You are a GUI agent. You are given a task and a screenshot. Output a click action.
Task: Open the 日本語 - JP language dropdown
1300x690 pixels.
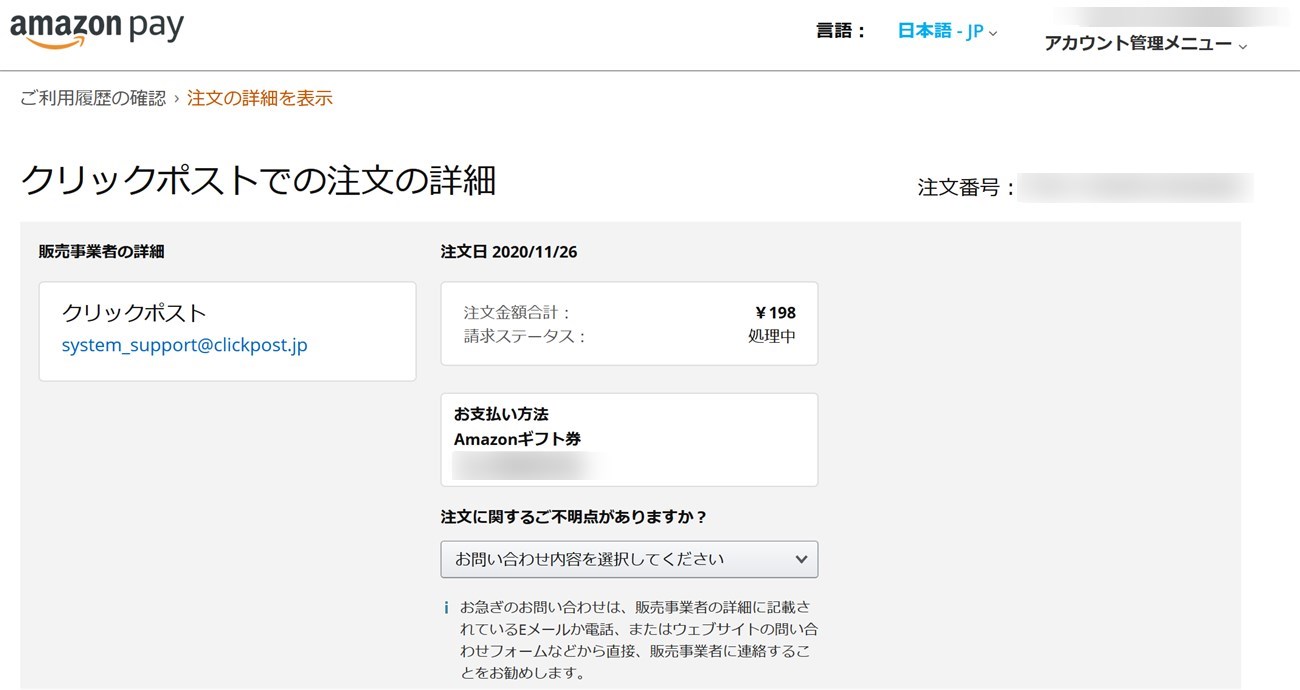(947, 31)
